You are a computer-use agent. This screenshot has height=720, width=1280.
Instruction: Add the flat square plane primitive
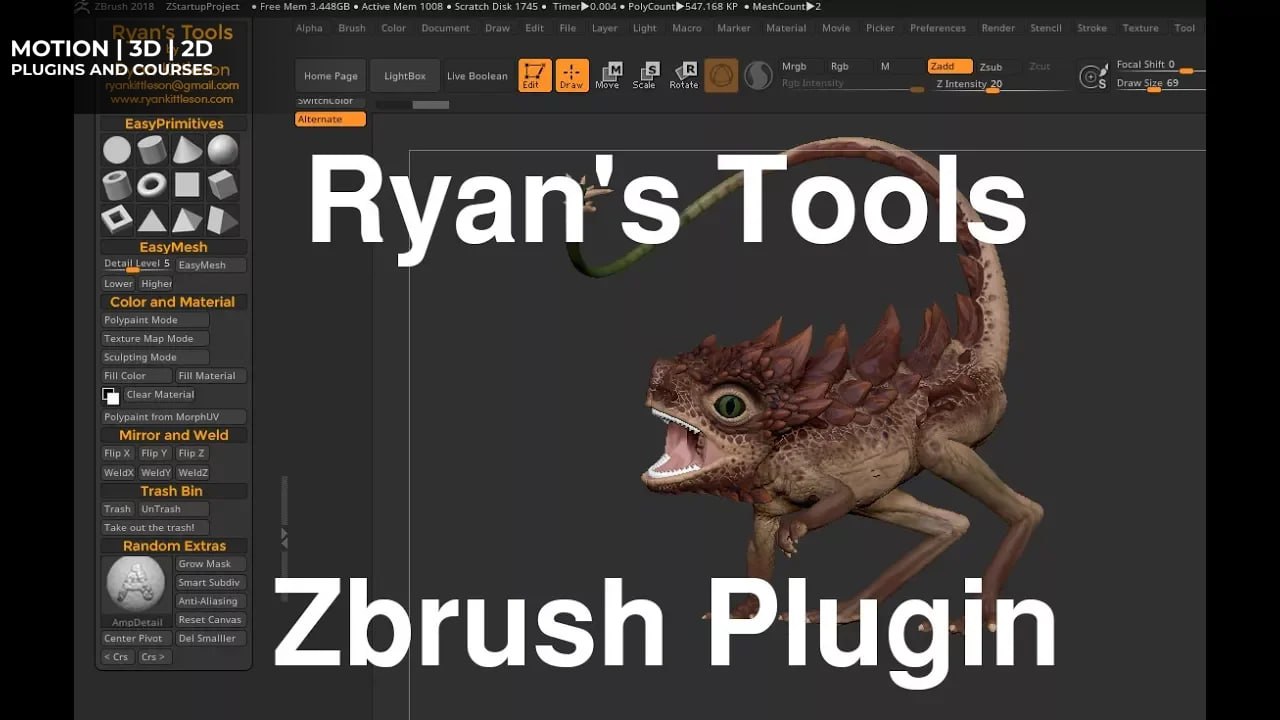coord(187,185)
